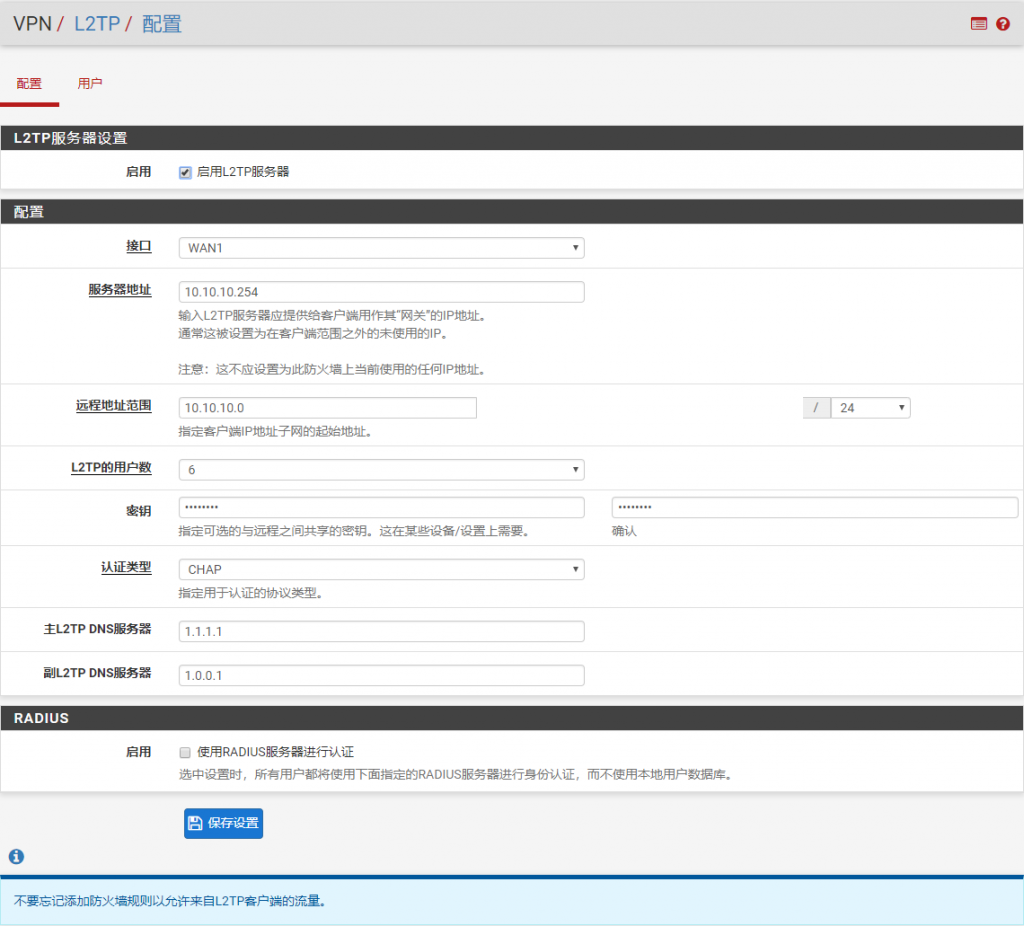The height and width of the screenshot is (926, 1024).
Task: Open the related log entries icon
Action: coord(978,24)
